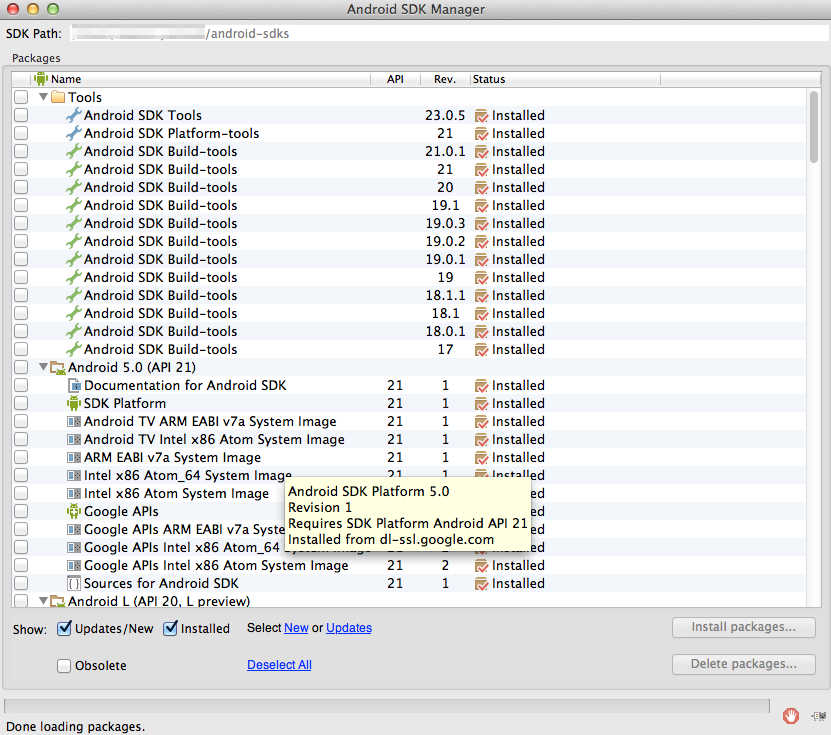
Task: Click the green wrench icon of Build-tools 21.0.1
Action: pyautogui.click(x=74, y=151)
